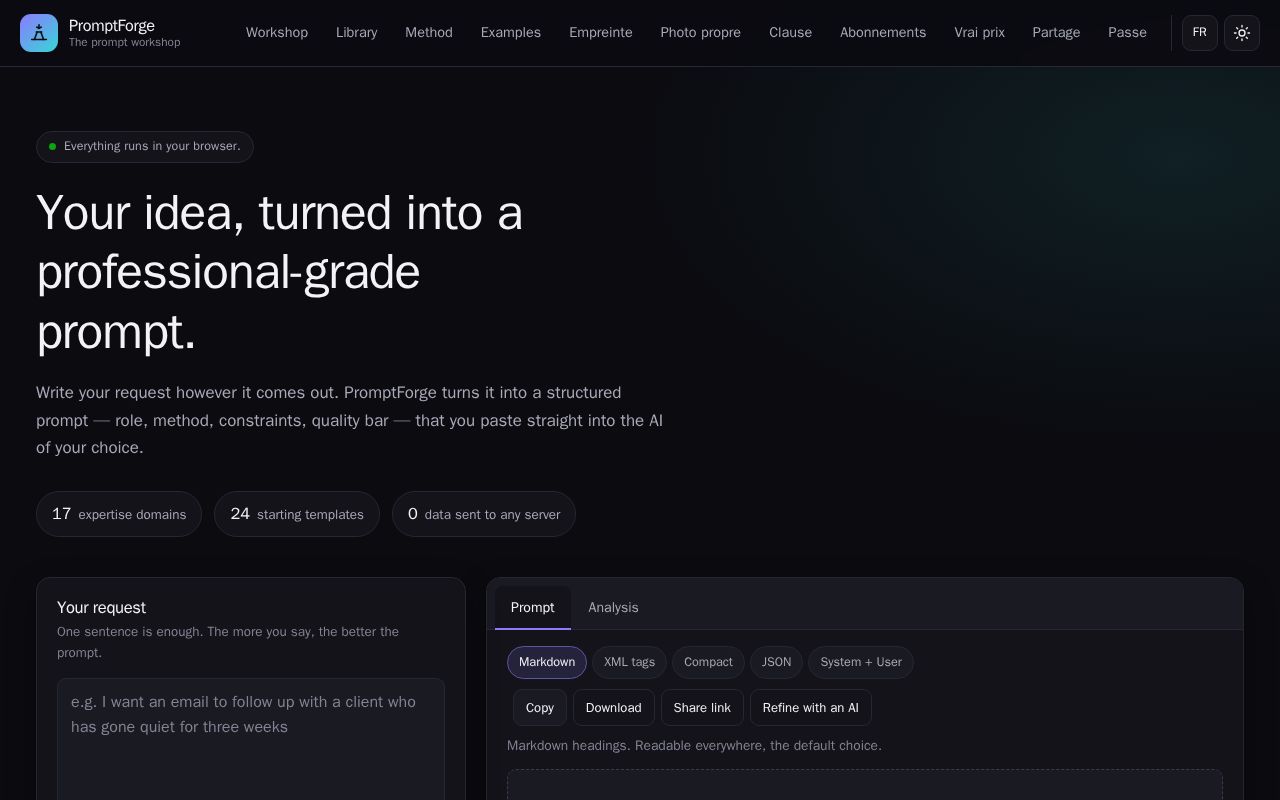Click the Share link button
Viewport: 1280px width, 800px height.
coord(702,708)
